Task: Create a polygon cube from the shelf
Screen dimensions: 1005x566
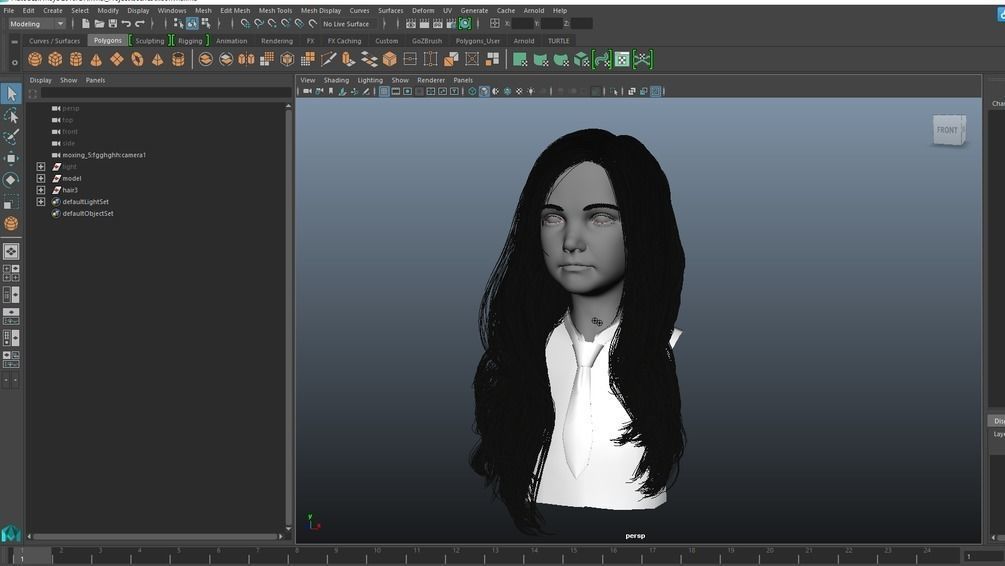Action: click(x=56, y=60)
